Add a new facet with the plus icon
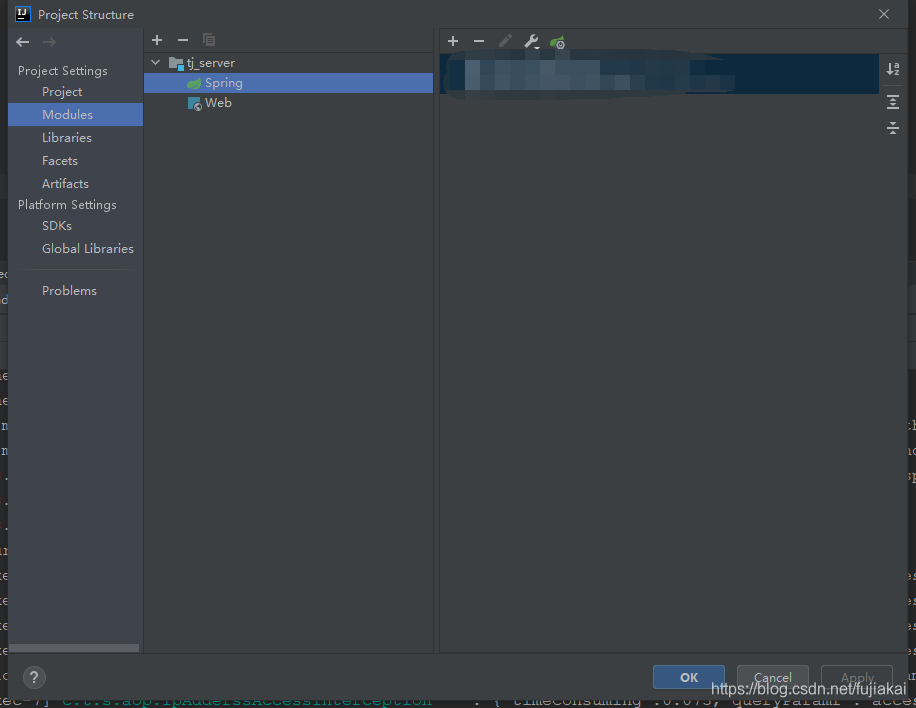Screen dimensions: 916x708 (453, 41)
